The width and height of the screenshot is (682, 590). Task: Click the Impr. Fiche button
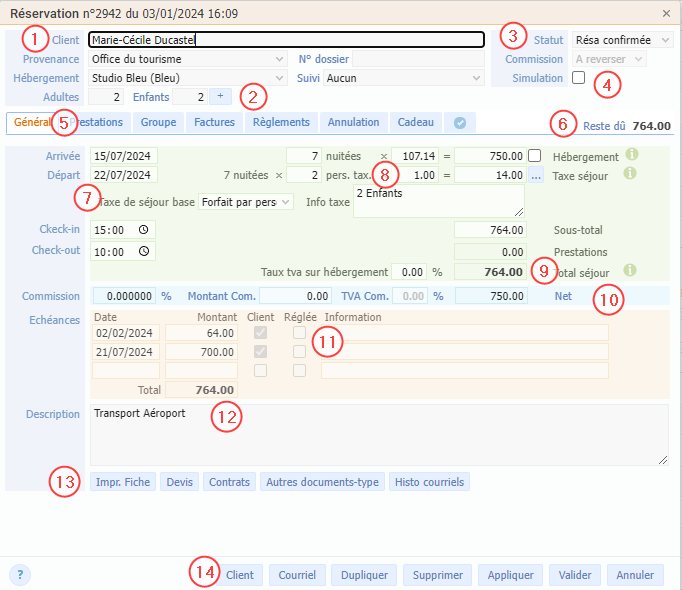click(123, 482)
